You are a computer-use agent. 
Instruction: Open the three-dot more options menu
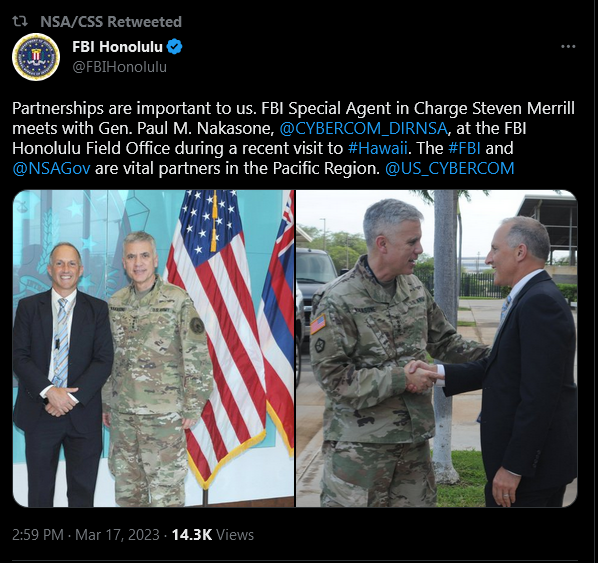click(568, 47)
